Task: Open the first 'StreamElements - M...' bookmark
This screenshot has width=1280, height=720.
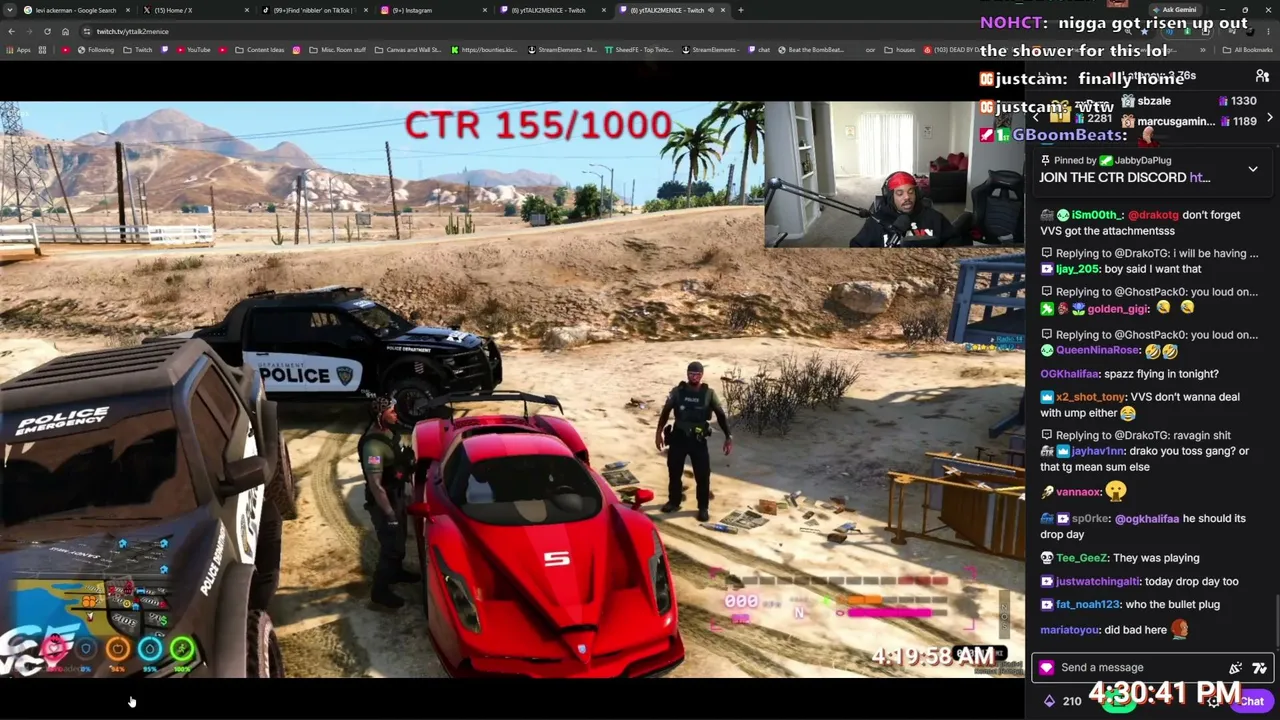Action: pos(562,50)
